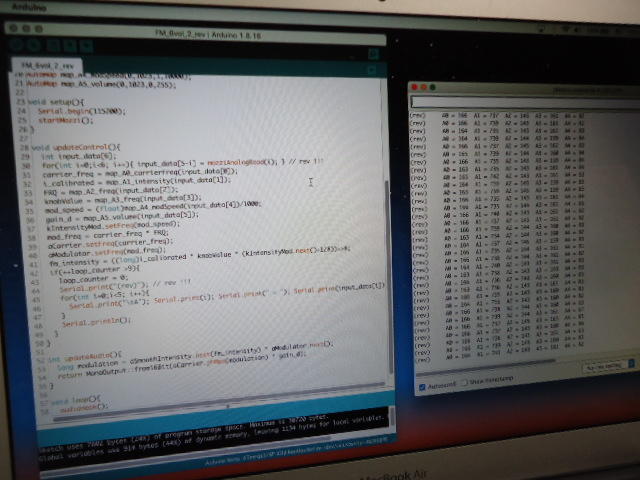Image resolution: width=640 pixels, height=480 pixels.
Task: Click the code editor vertical scrollbar
Action: (387, 276)
